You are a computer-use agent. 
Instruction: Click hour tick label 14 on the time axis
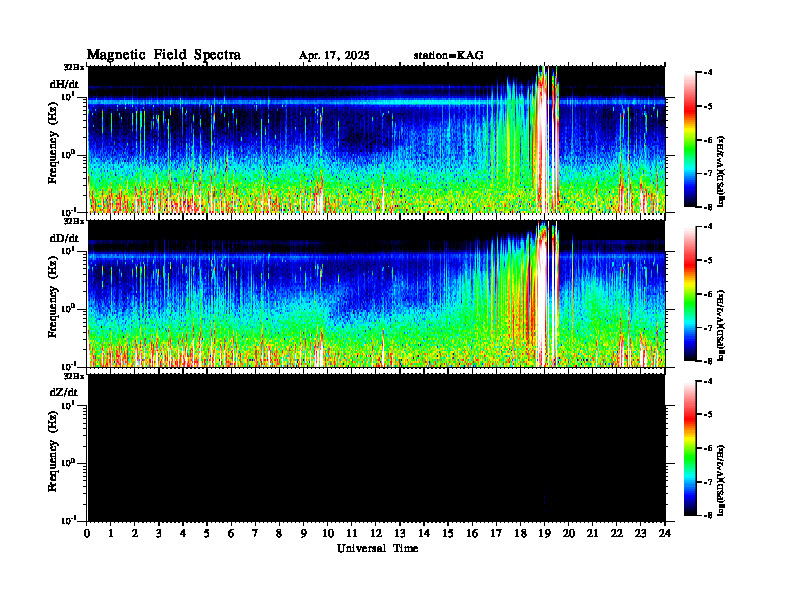click(424, 533)
